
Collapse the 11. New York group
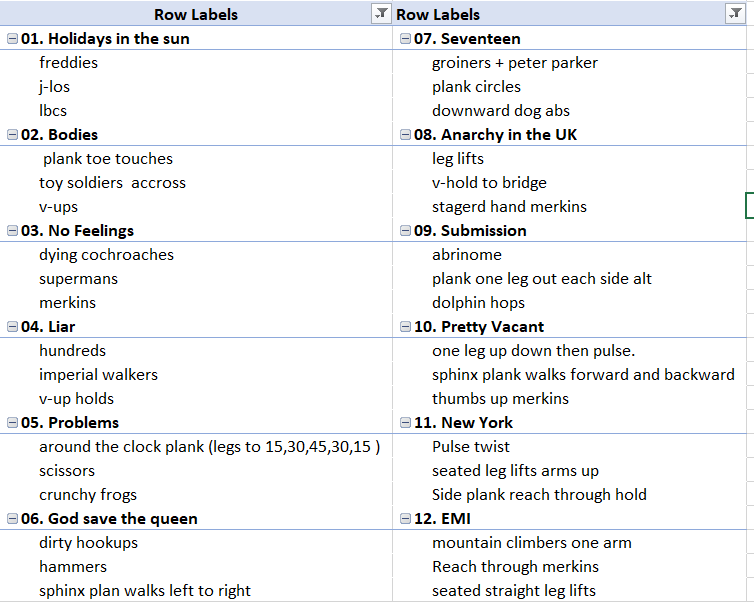tap(405, 423)
